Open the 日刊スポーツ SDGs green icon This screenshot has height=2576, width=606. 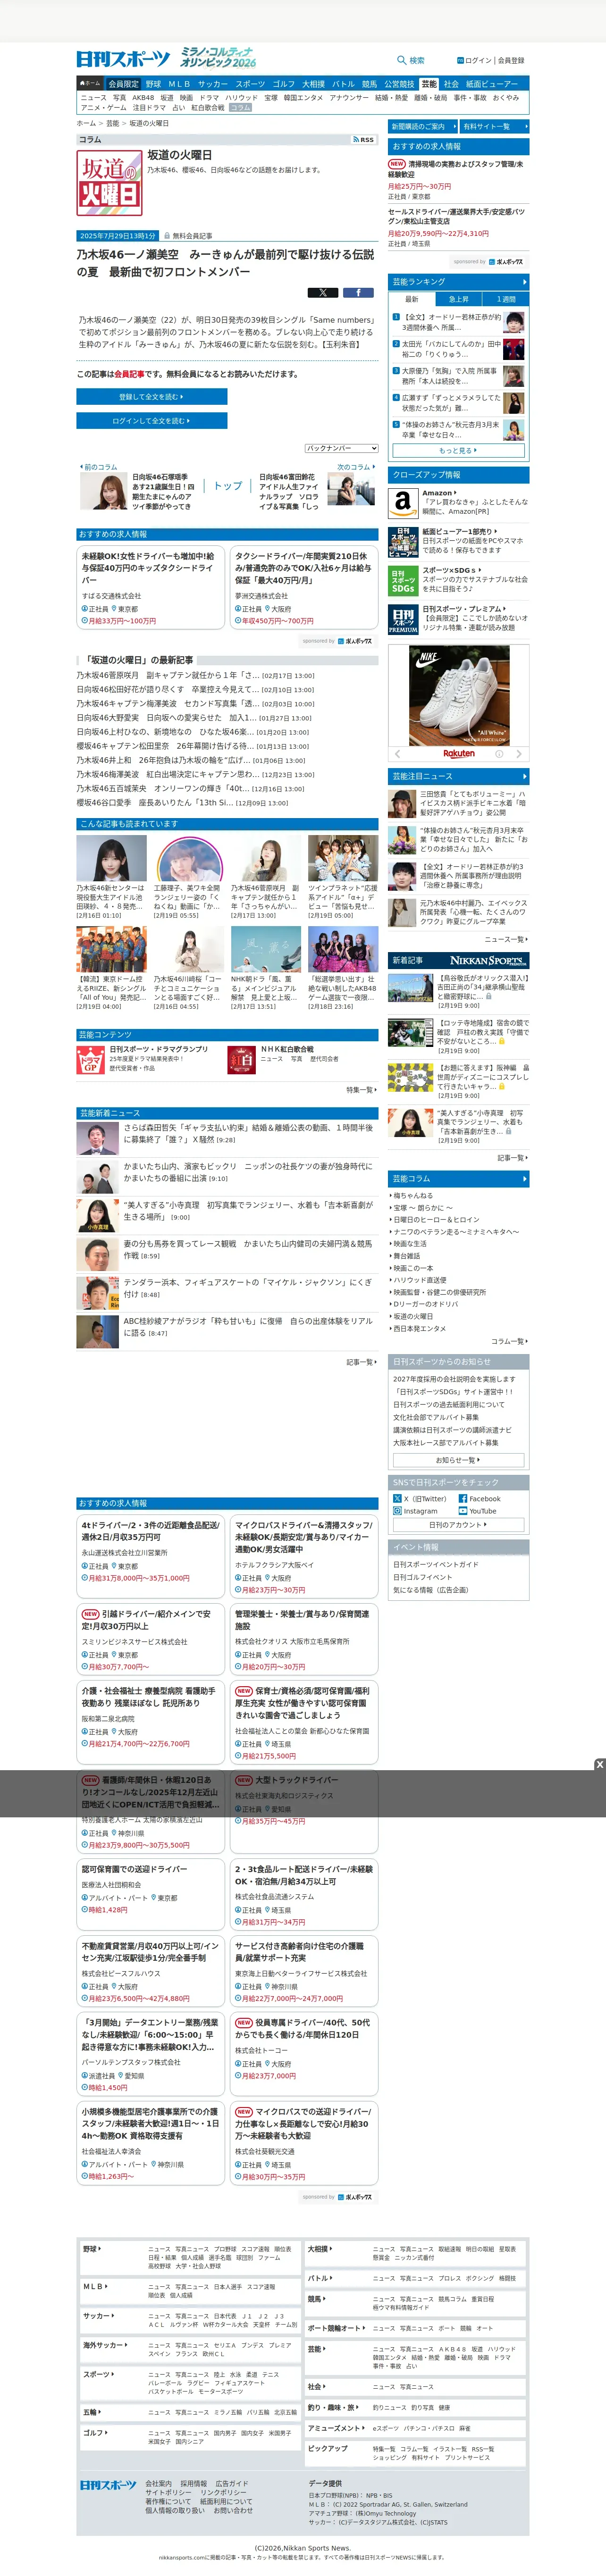point(402,581)
